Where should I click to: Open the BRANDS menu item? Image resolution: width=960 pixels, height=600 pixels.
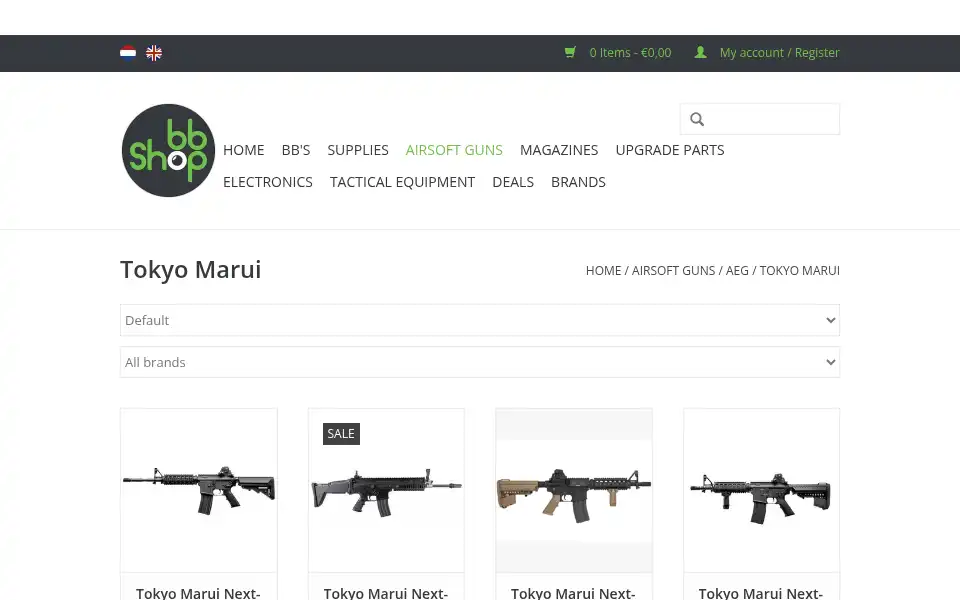[578, 182]
